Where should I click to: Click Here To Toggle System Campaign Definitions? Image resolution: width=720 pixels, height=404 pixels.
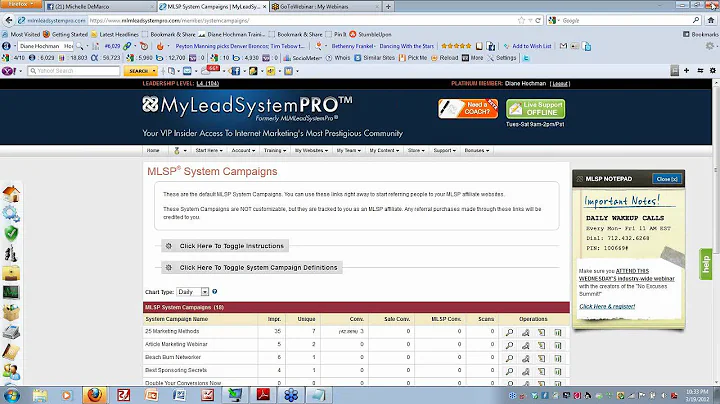252,267
